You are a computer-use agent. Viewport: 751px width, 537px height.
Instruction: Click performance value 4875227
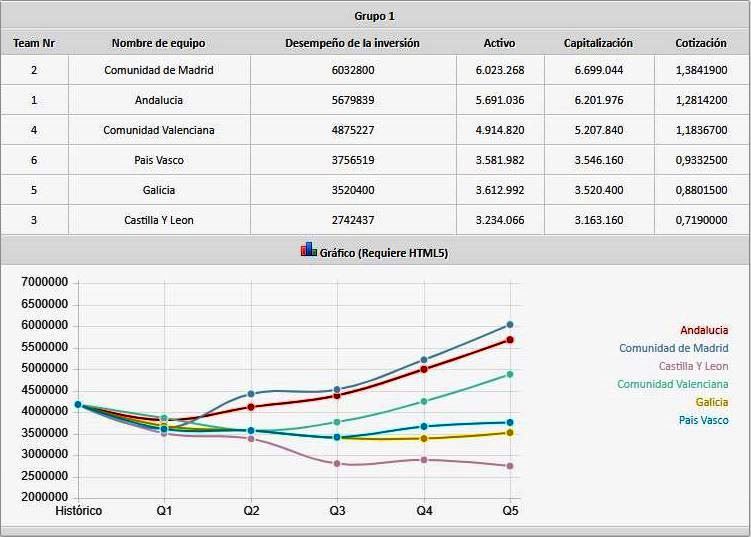tap(353, 130)
